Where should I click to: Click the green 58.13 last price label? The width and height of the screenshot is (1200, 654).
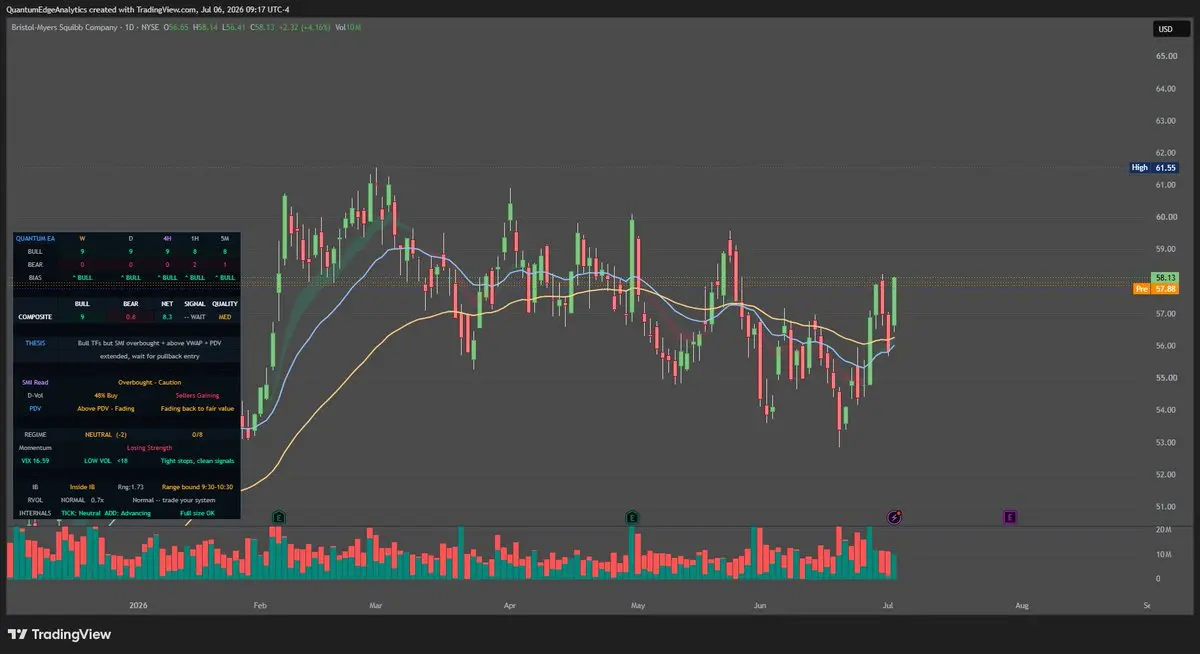point(1165,277)
